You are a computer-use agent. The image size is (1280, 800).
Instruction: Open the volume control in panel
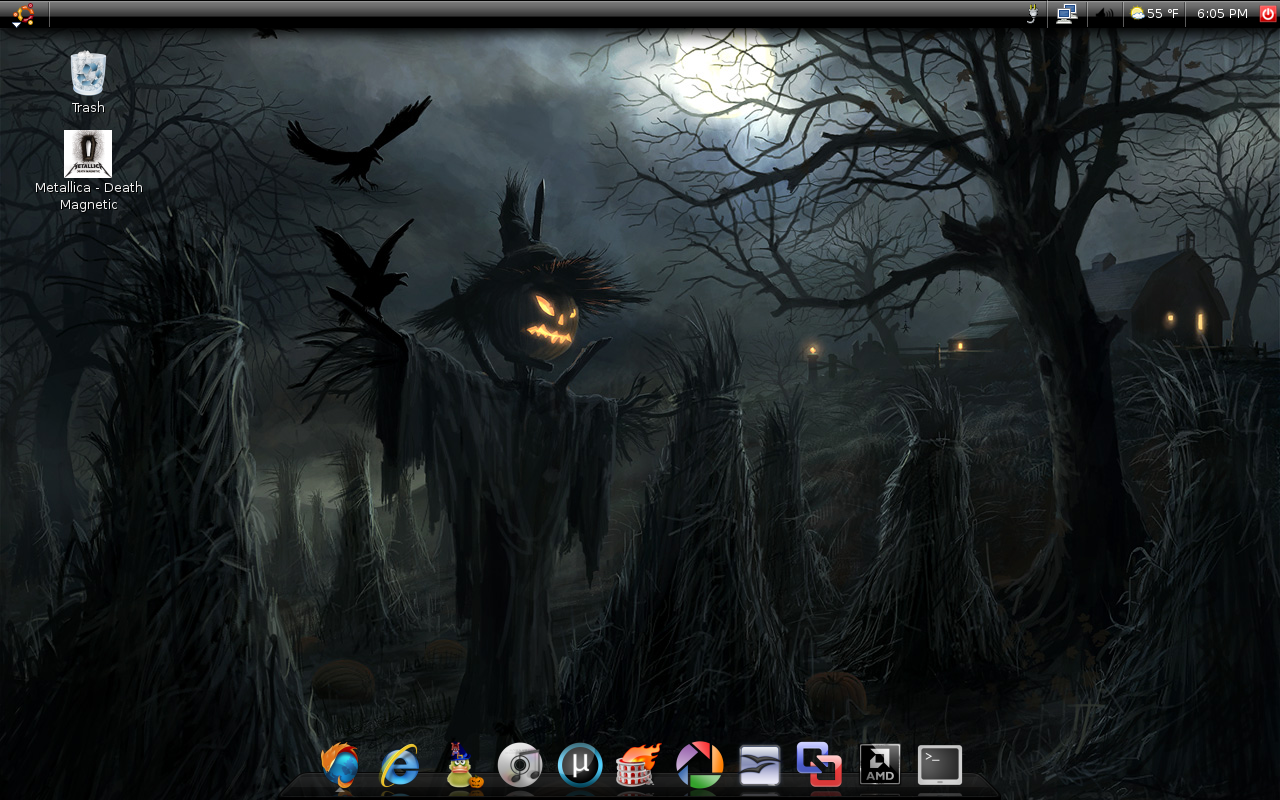coord(1104,14)
